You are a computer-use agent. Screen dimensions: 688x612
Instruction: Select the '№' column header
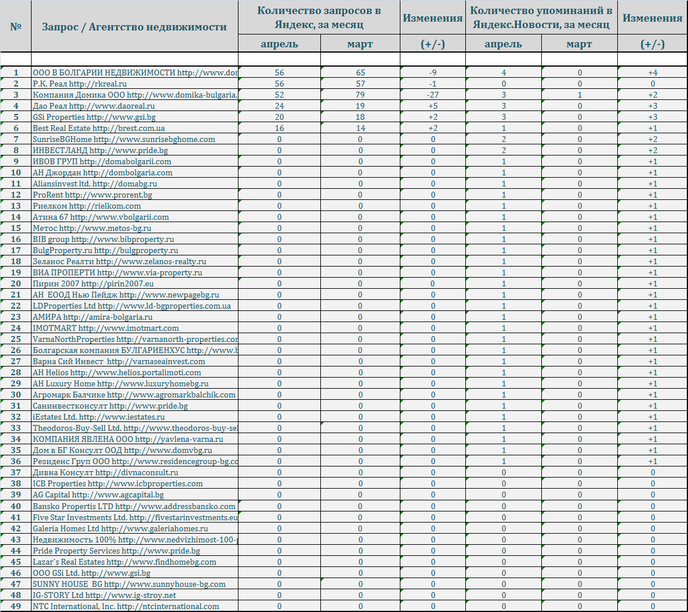point(16,27)
